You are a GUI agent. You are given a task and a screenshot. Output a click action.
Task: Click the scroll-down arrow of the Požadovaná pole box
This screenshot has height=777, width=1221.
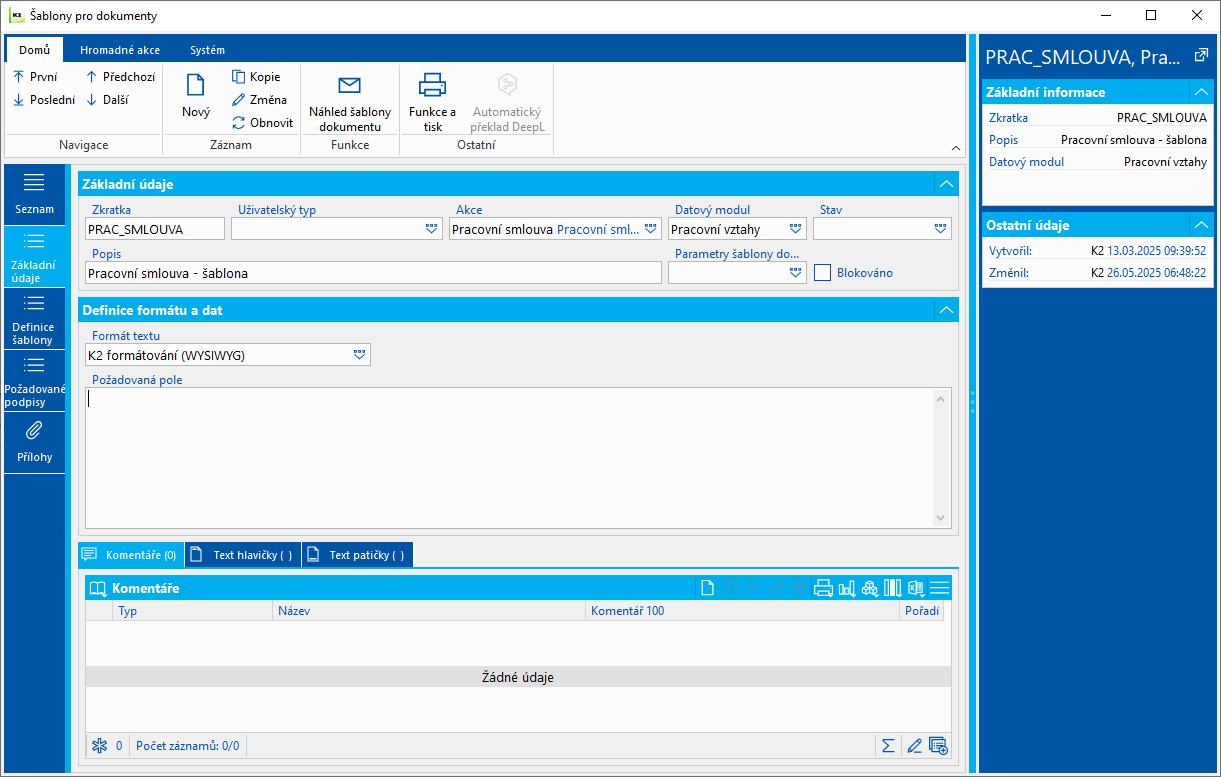941,518
